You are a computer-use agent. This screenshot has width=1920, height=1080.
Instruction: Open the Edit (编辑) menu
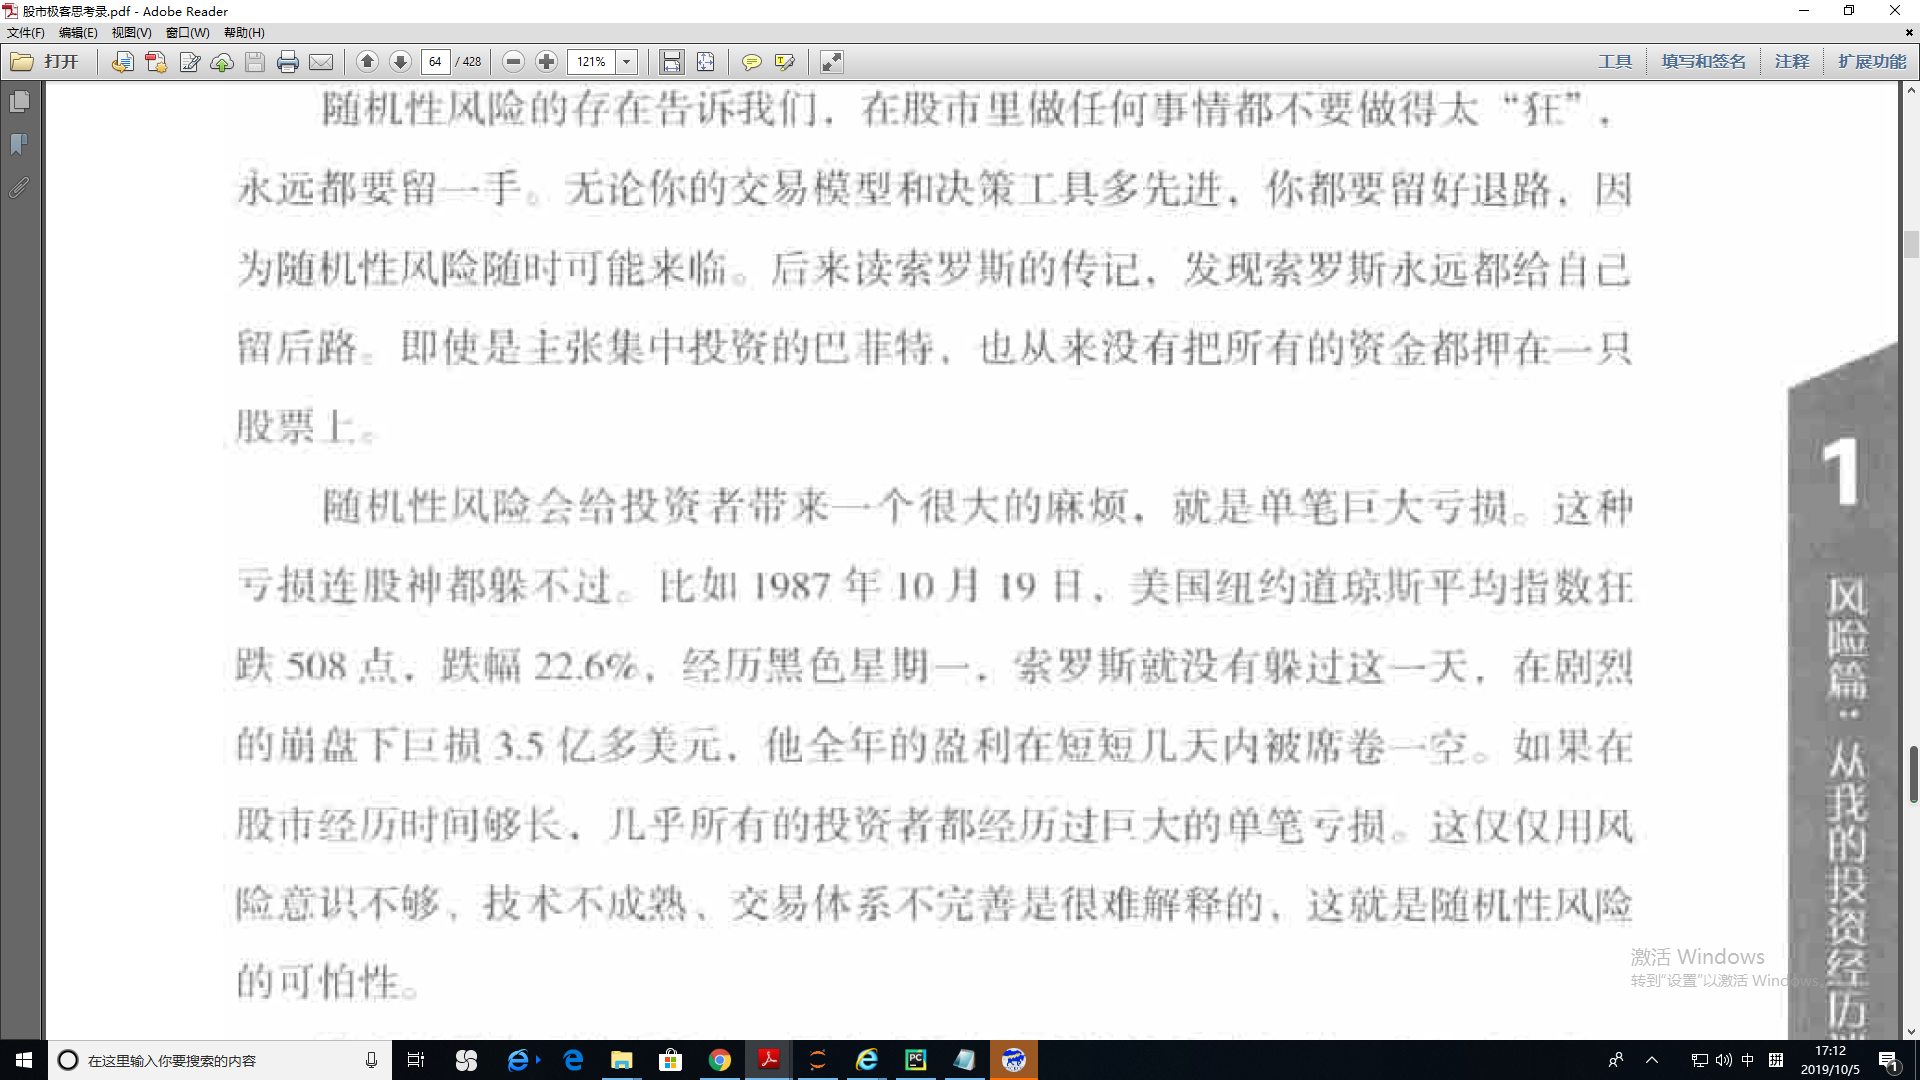[78, 33]
